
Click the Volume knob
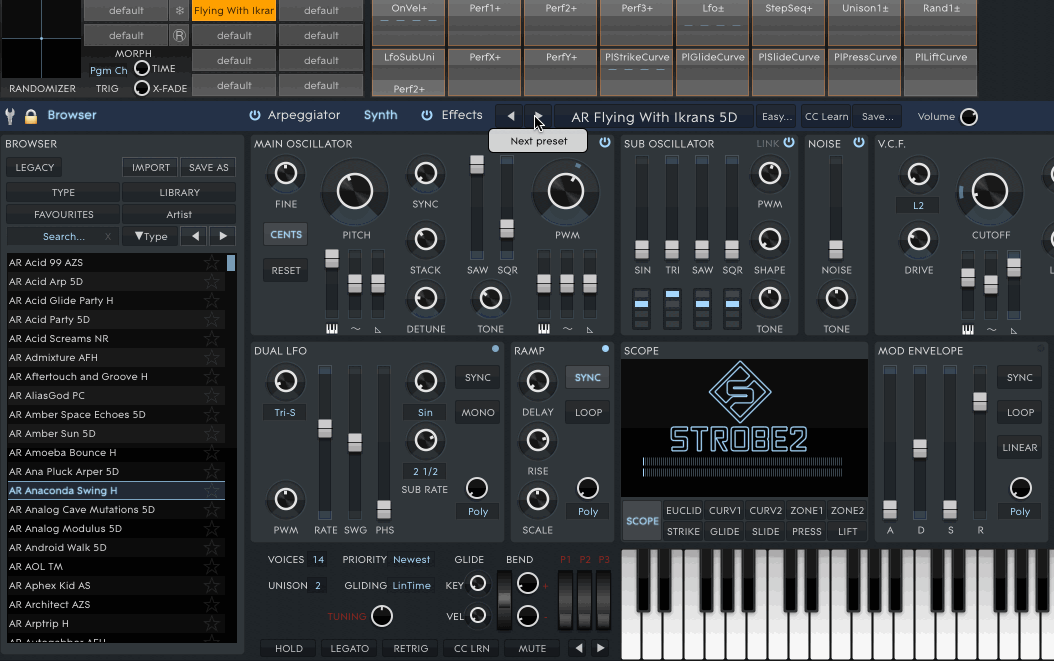point(969,117)
